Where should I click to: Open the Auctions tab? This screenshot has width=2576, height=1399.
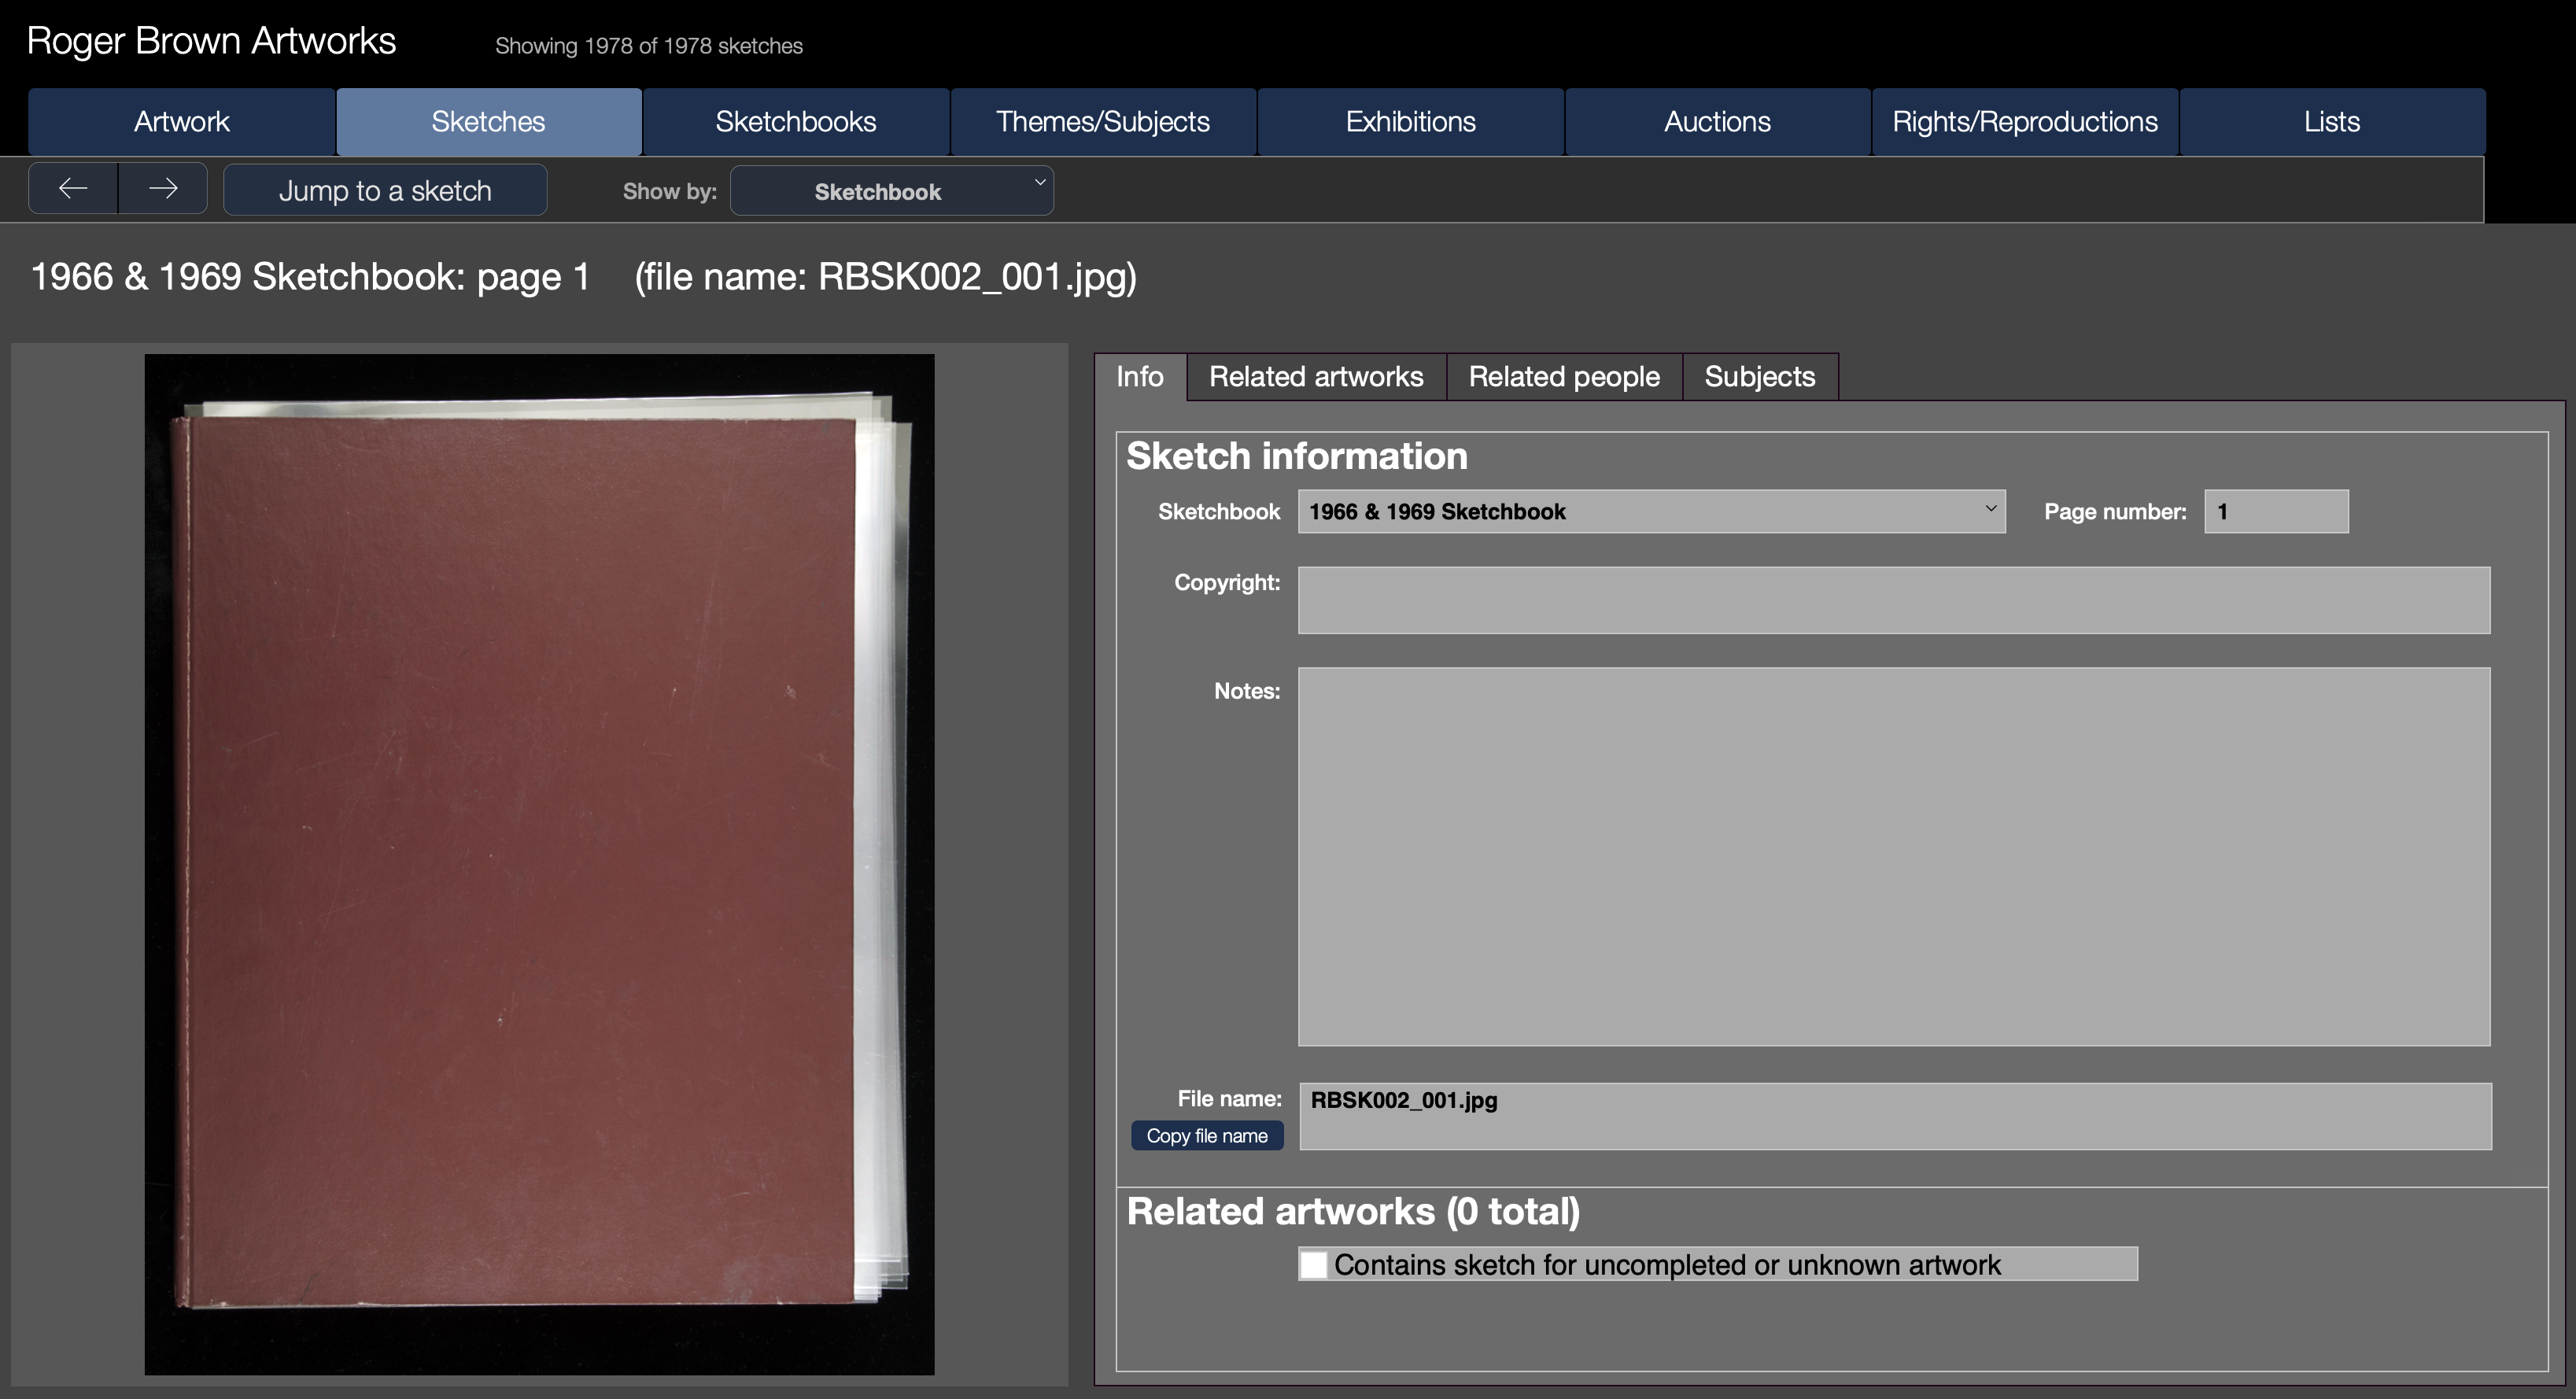tap(1717, 122)
